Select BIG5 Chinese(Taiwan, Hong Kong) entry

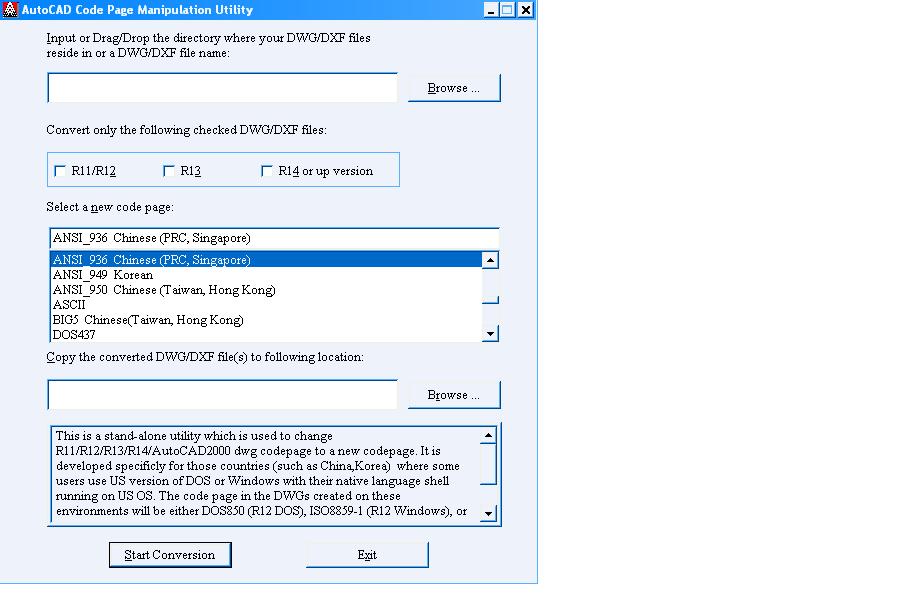266,319
